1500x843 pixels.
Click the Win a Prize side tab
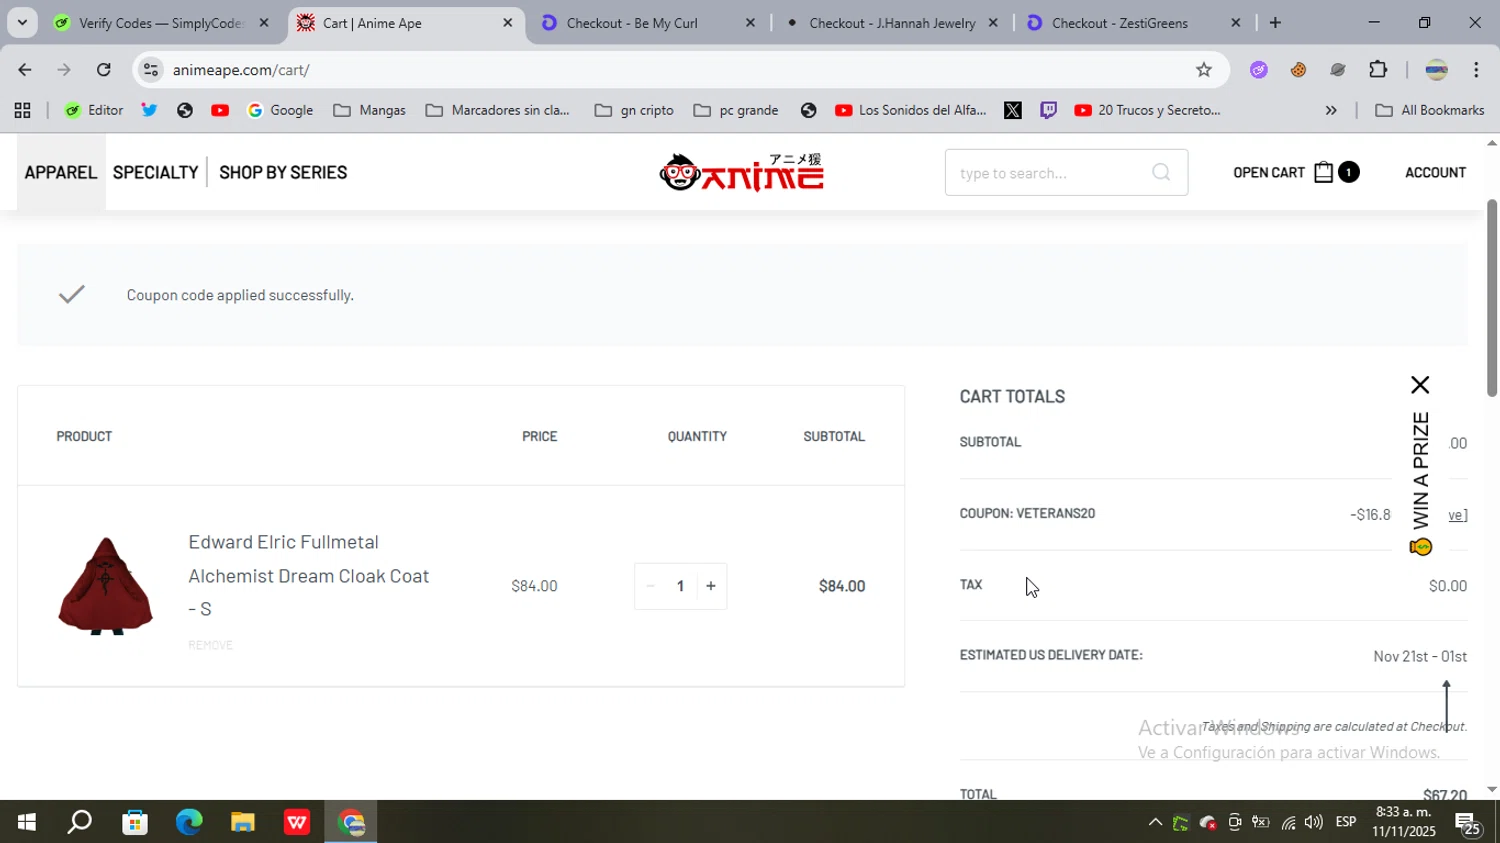1421,483
